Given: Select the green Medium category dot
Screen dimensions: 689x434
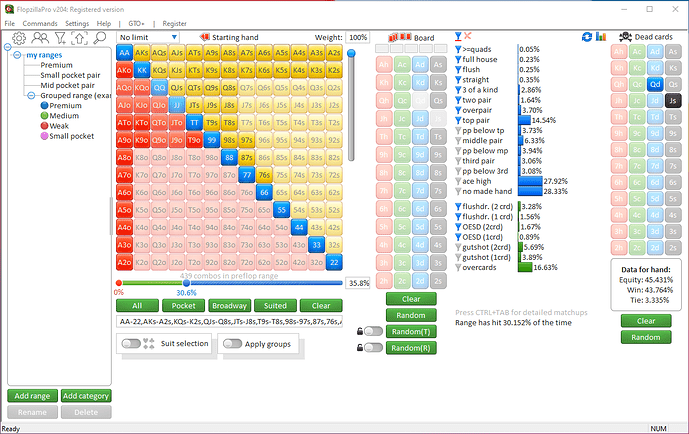Looking at the screenshot, I should click(44, 116).
